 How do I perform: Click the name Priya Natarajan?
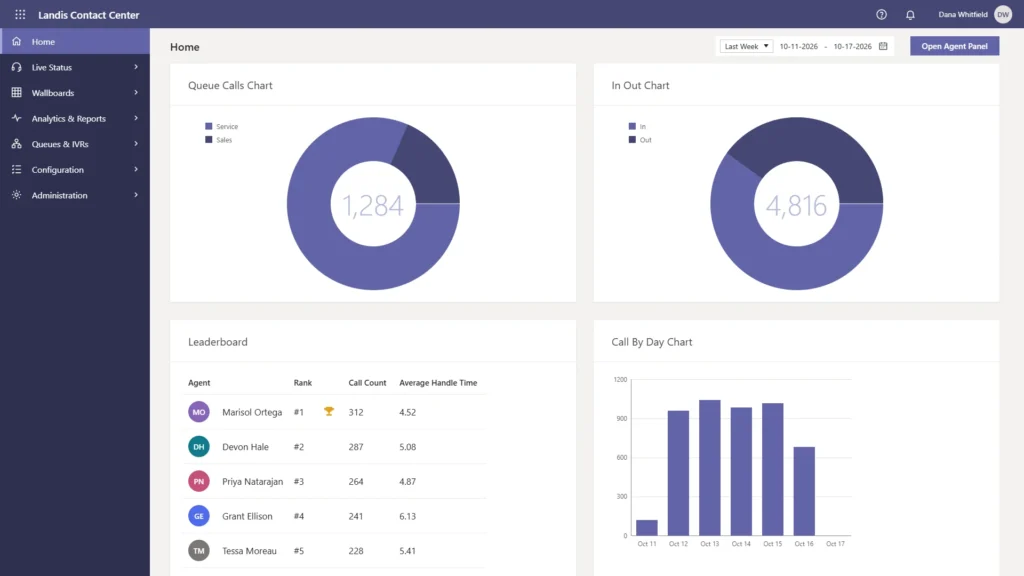[x=253, y=481]
